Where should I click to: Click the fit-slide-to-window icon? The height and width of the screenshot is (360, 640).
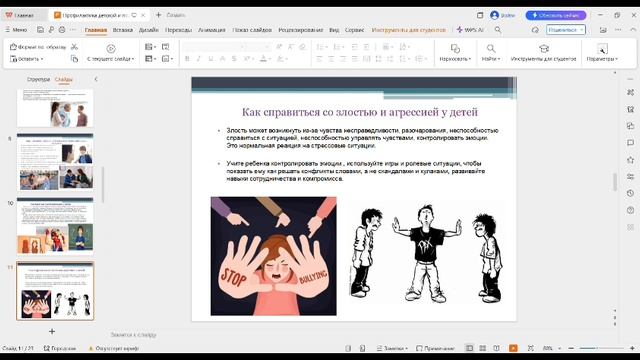pos(530,348)
